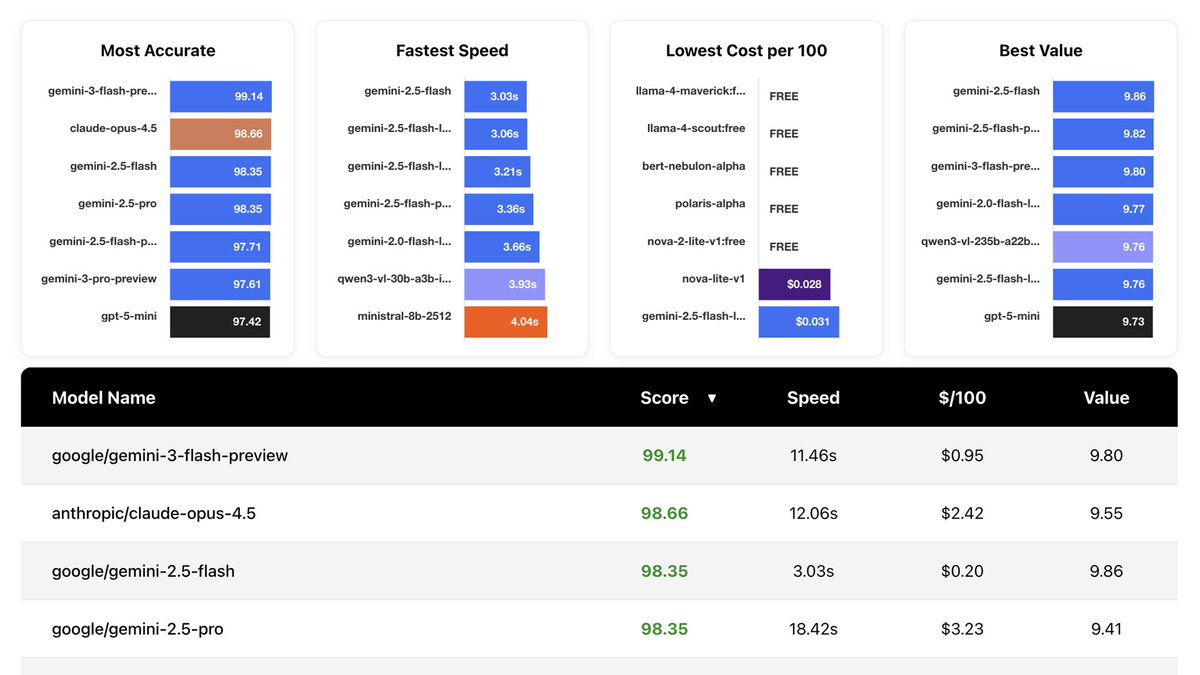
Task: Sort the table by Speed column
Action: 813,398
